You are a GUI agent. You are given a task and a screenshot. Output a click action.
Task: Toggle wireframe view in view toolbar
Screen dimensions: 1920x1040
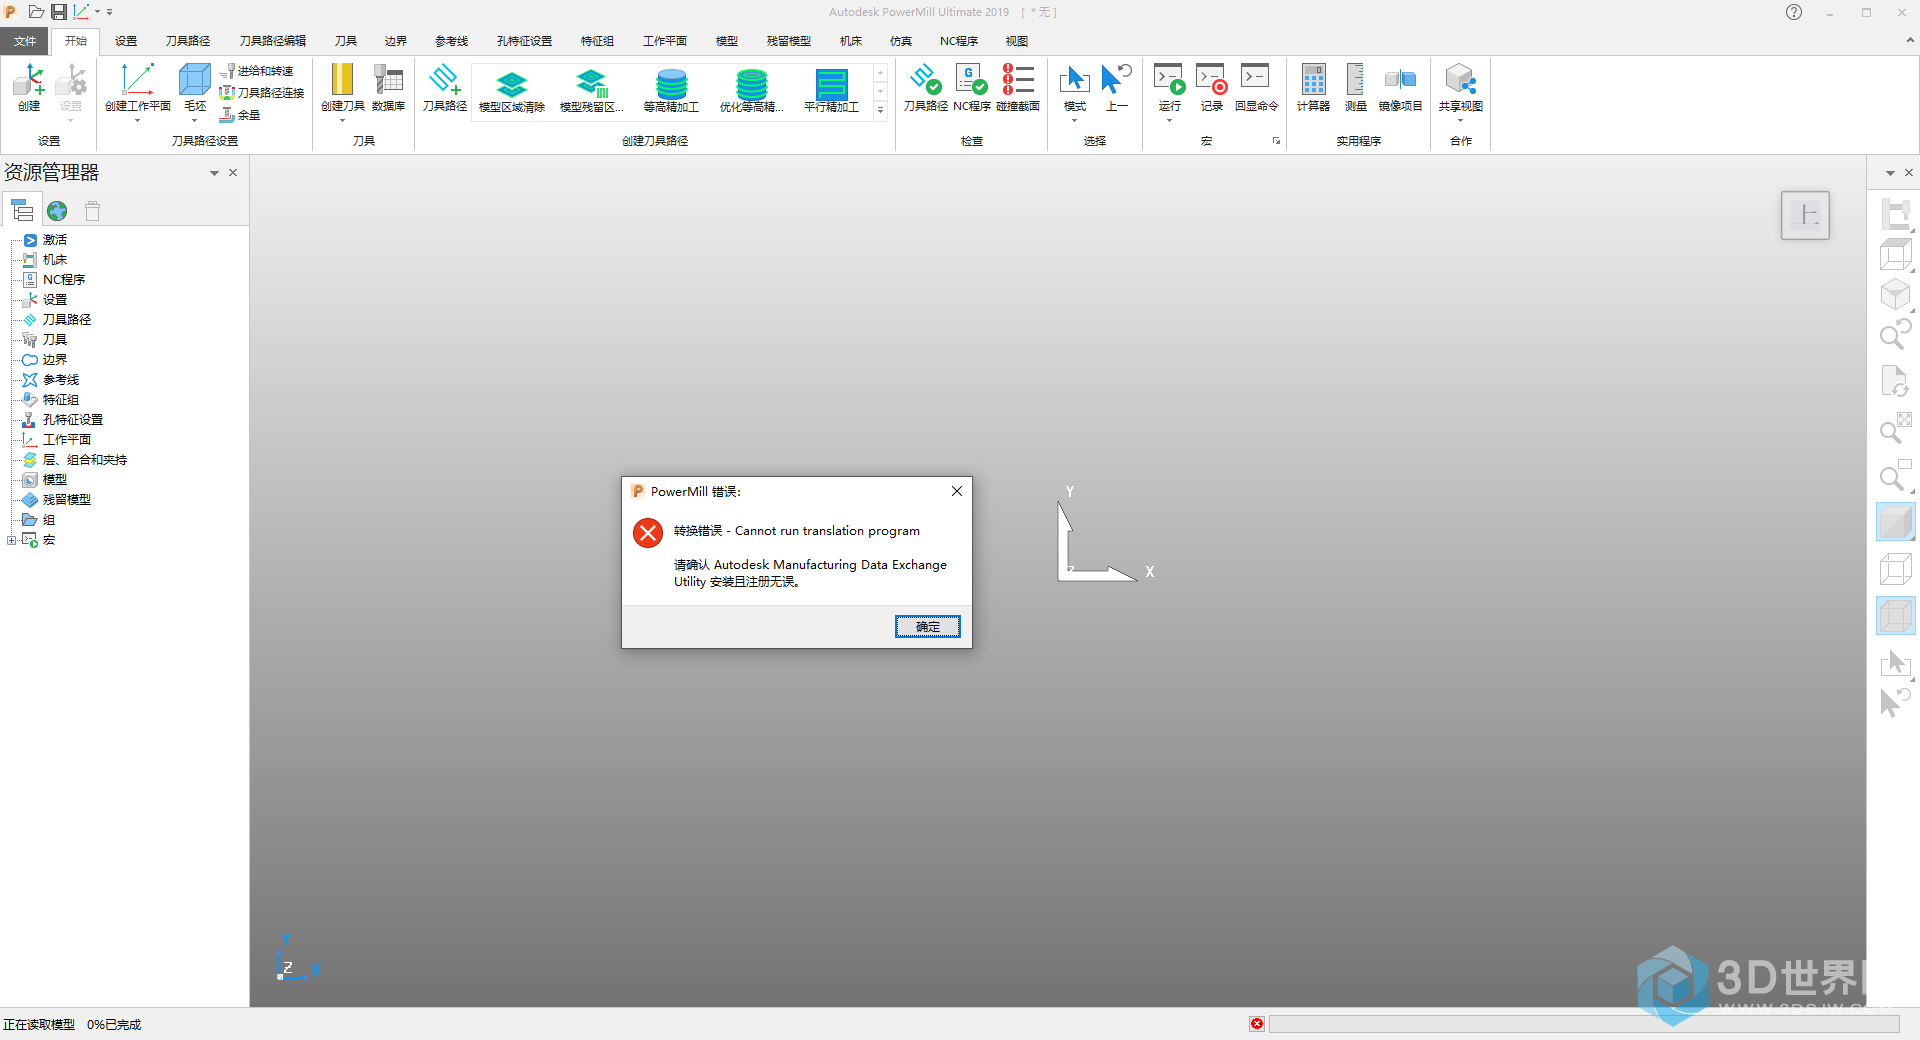pos(1895,570)
